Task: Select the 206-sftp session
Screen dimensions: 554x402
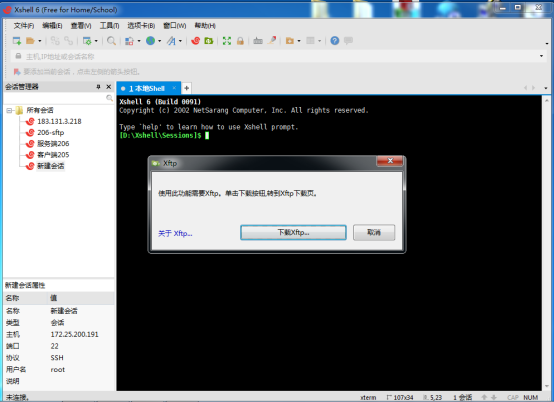Action: pyautogui.click(x=51, y=132)
